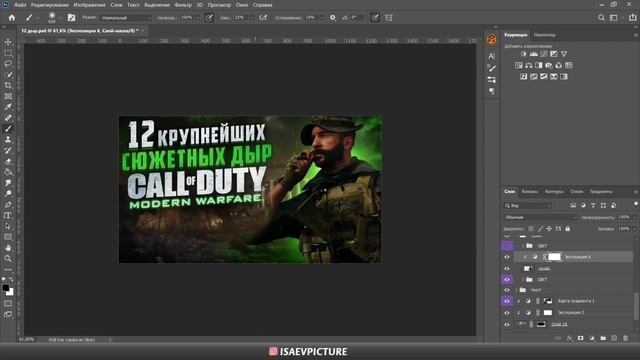The height and width of the screenshot is (360, 640).
Task: Switch to the Контуры tab
Action: [554, 191]
